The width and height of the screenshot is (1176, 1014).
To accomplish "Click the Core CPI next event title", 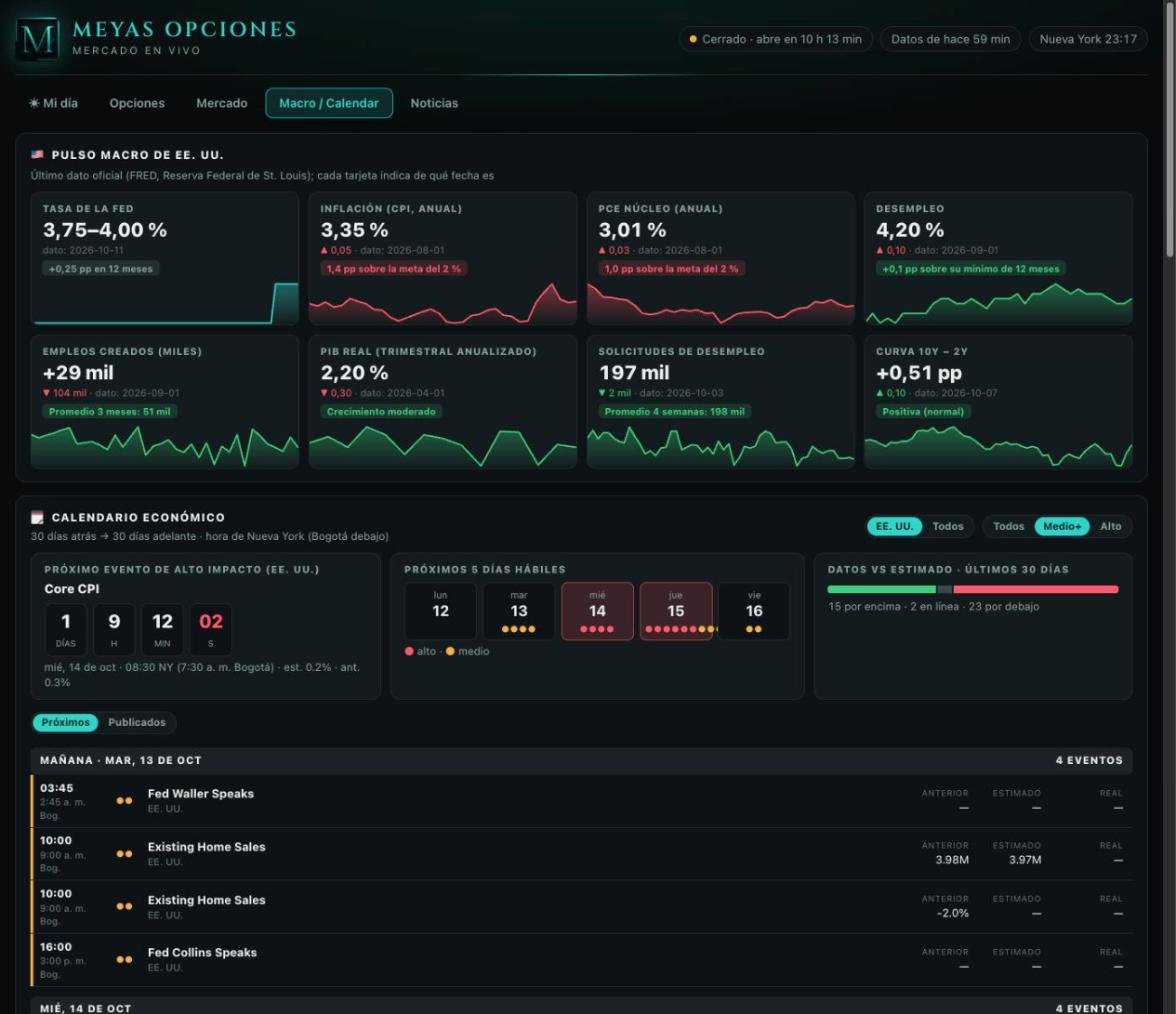I will [x=71, y=589].
